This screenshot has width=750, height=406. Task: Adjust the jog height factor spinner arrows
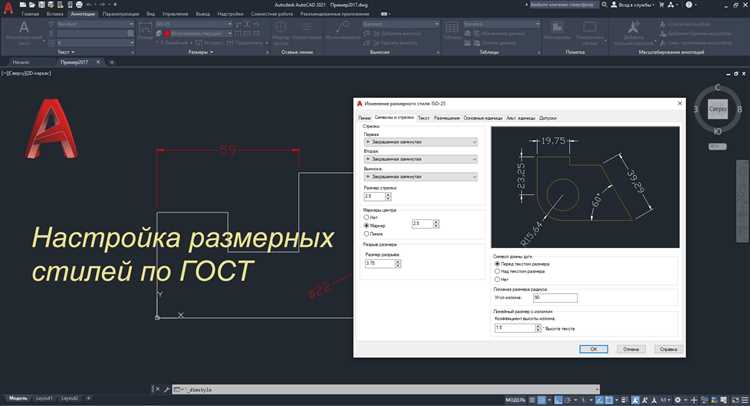(538, 328)
